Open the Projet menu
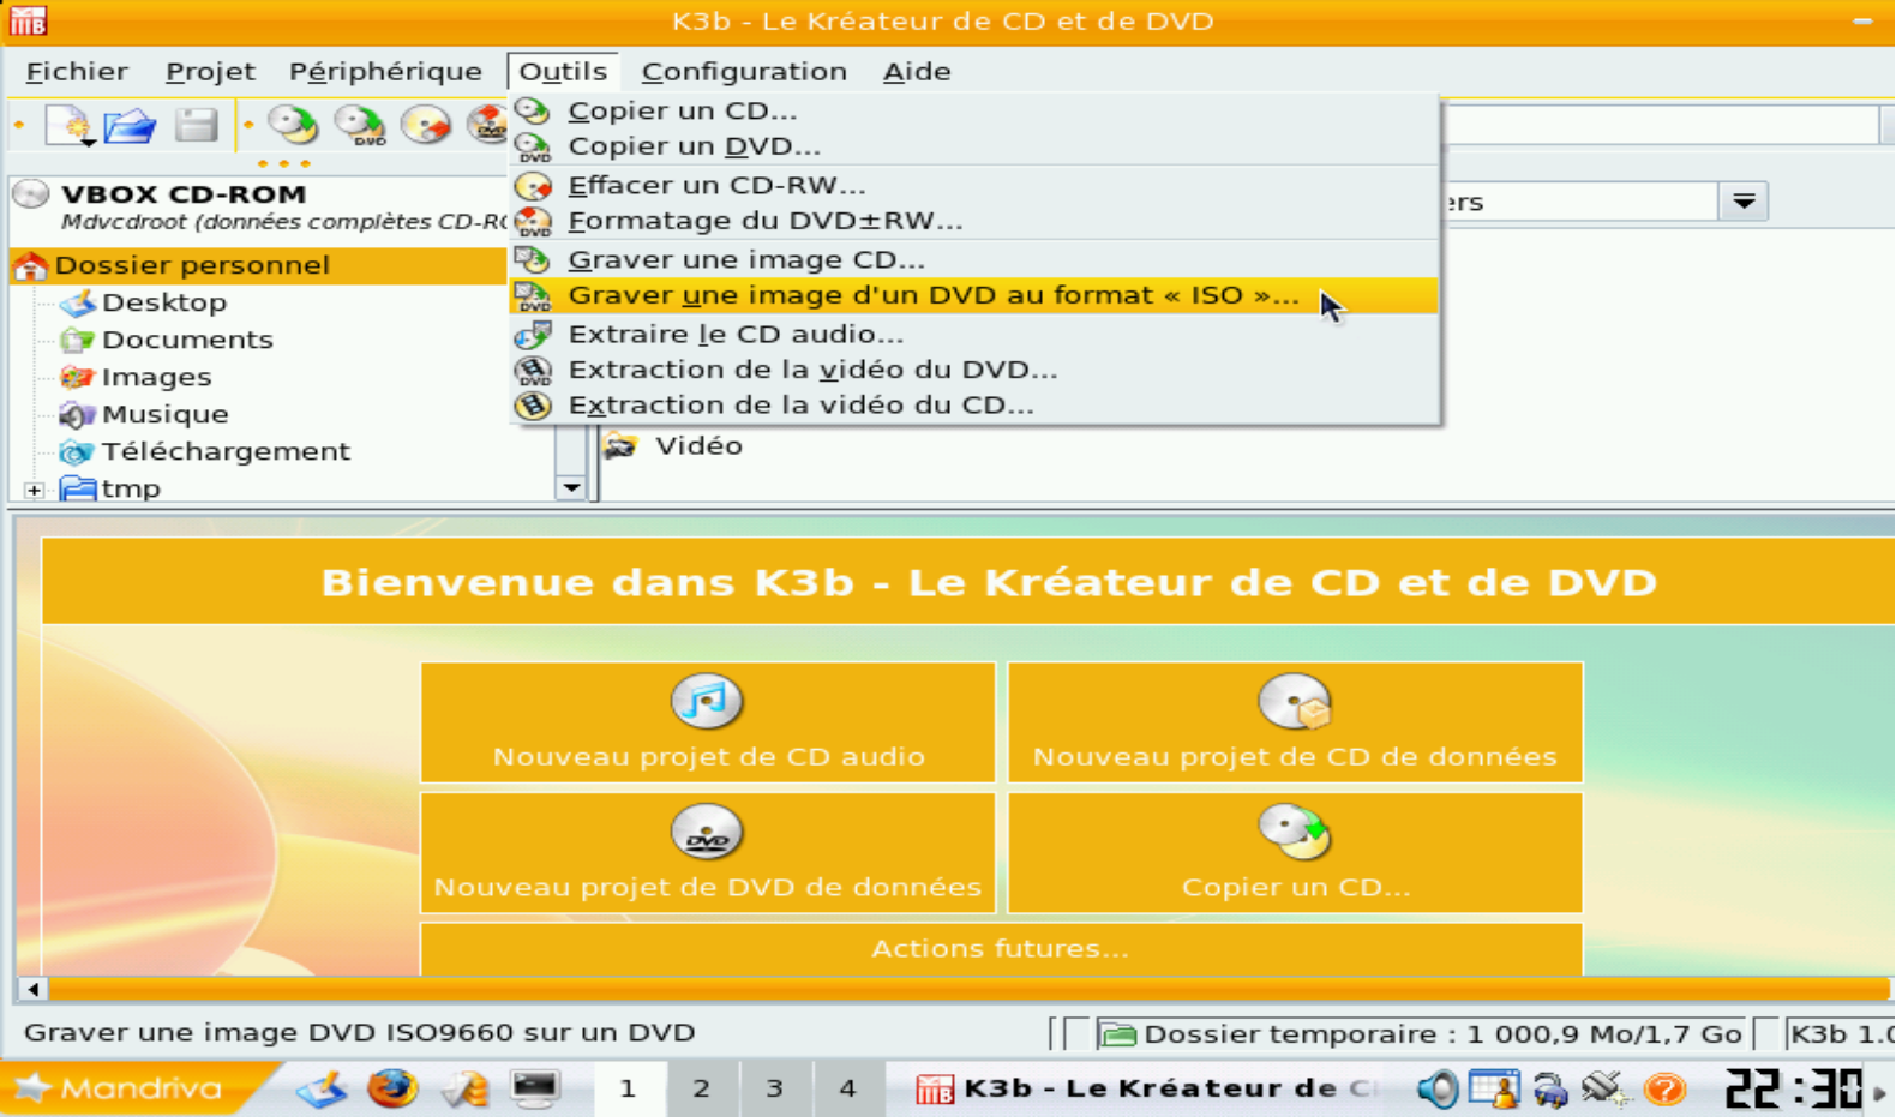Viewport: 1895px width, 1117px height. point(210,71)
